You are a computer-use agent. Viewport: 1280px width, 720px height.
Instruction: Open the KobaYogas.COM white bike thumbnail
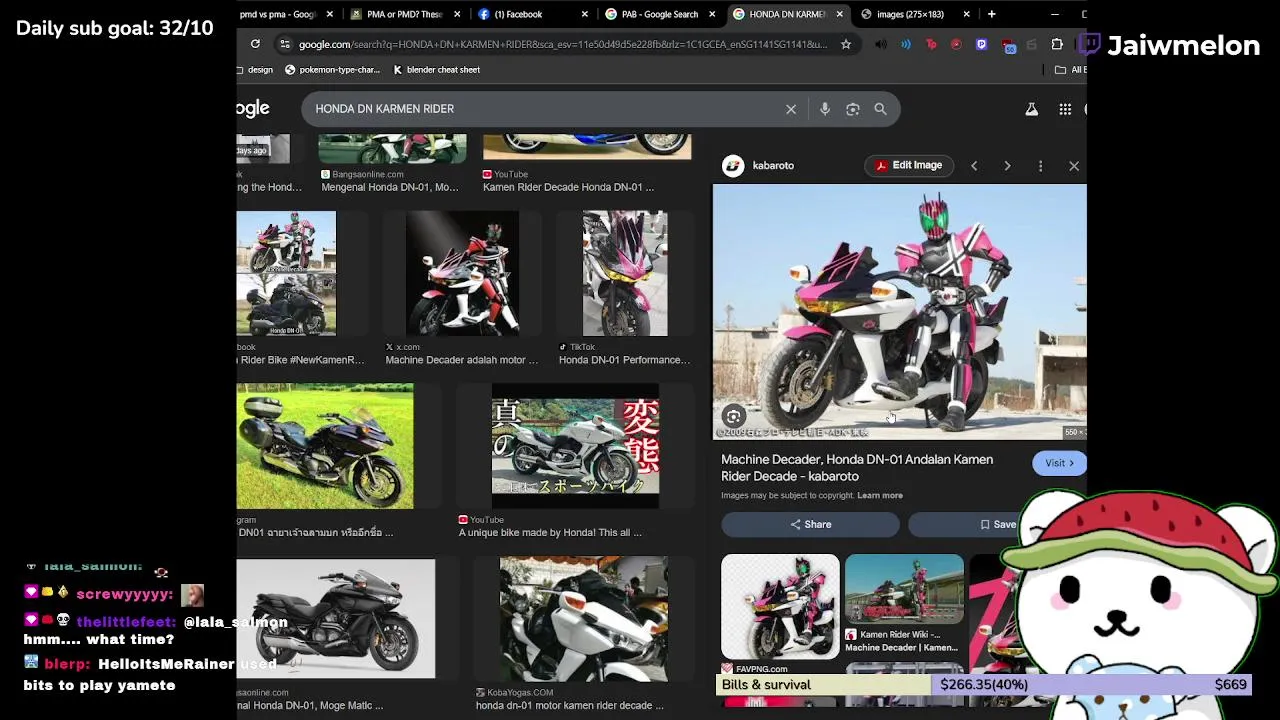pyautogui.click(x=584, y=619)
